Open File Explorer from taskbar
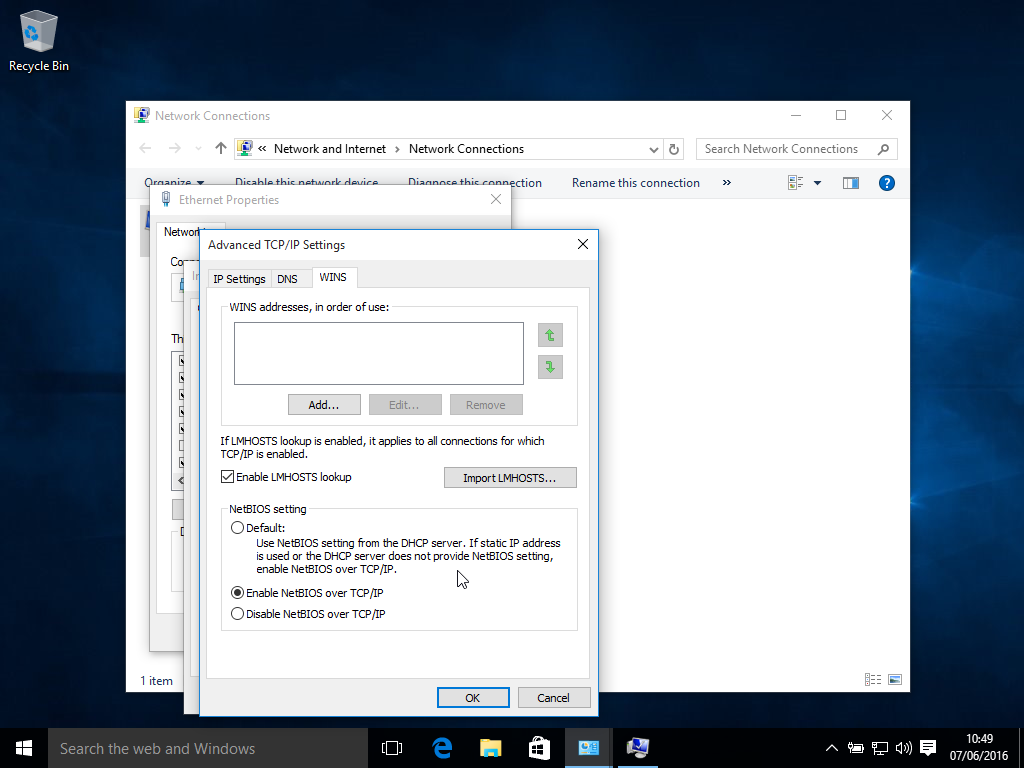Screen dimensions: 1024x768 click(490, 748)
